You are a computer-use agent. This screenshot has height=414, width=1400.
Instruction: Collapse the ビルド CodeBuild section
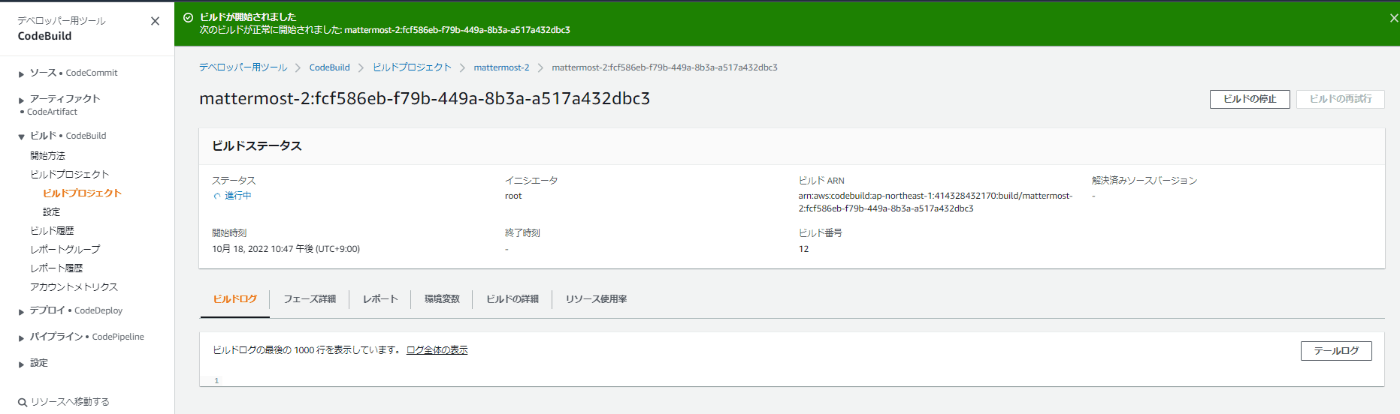click(x=21, y=136)
